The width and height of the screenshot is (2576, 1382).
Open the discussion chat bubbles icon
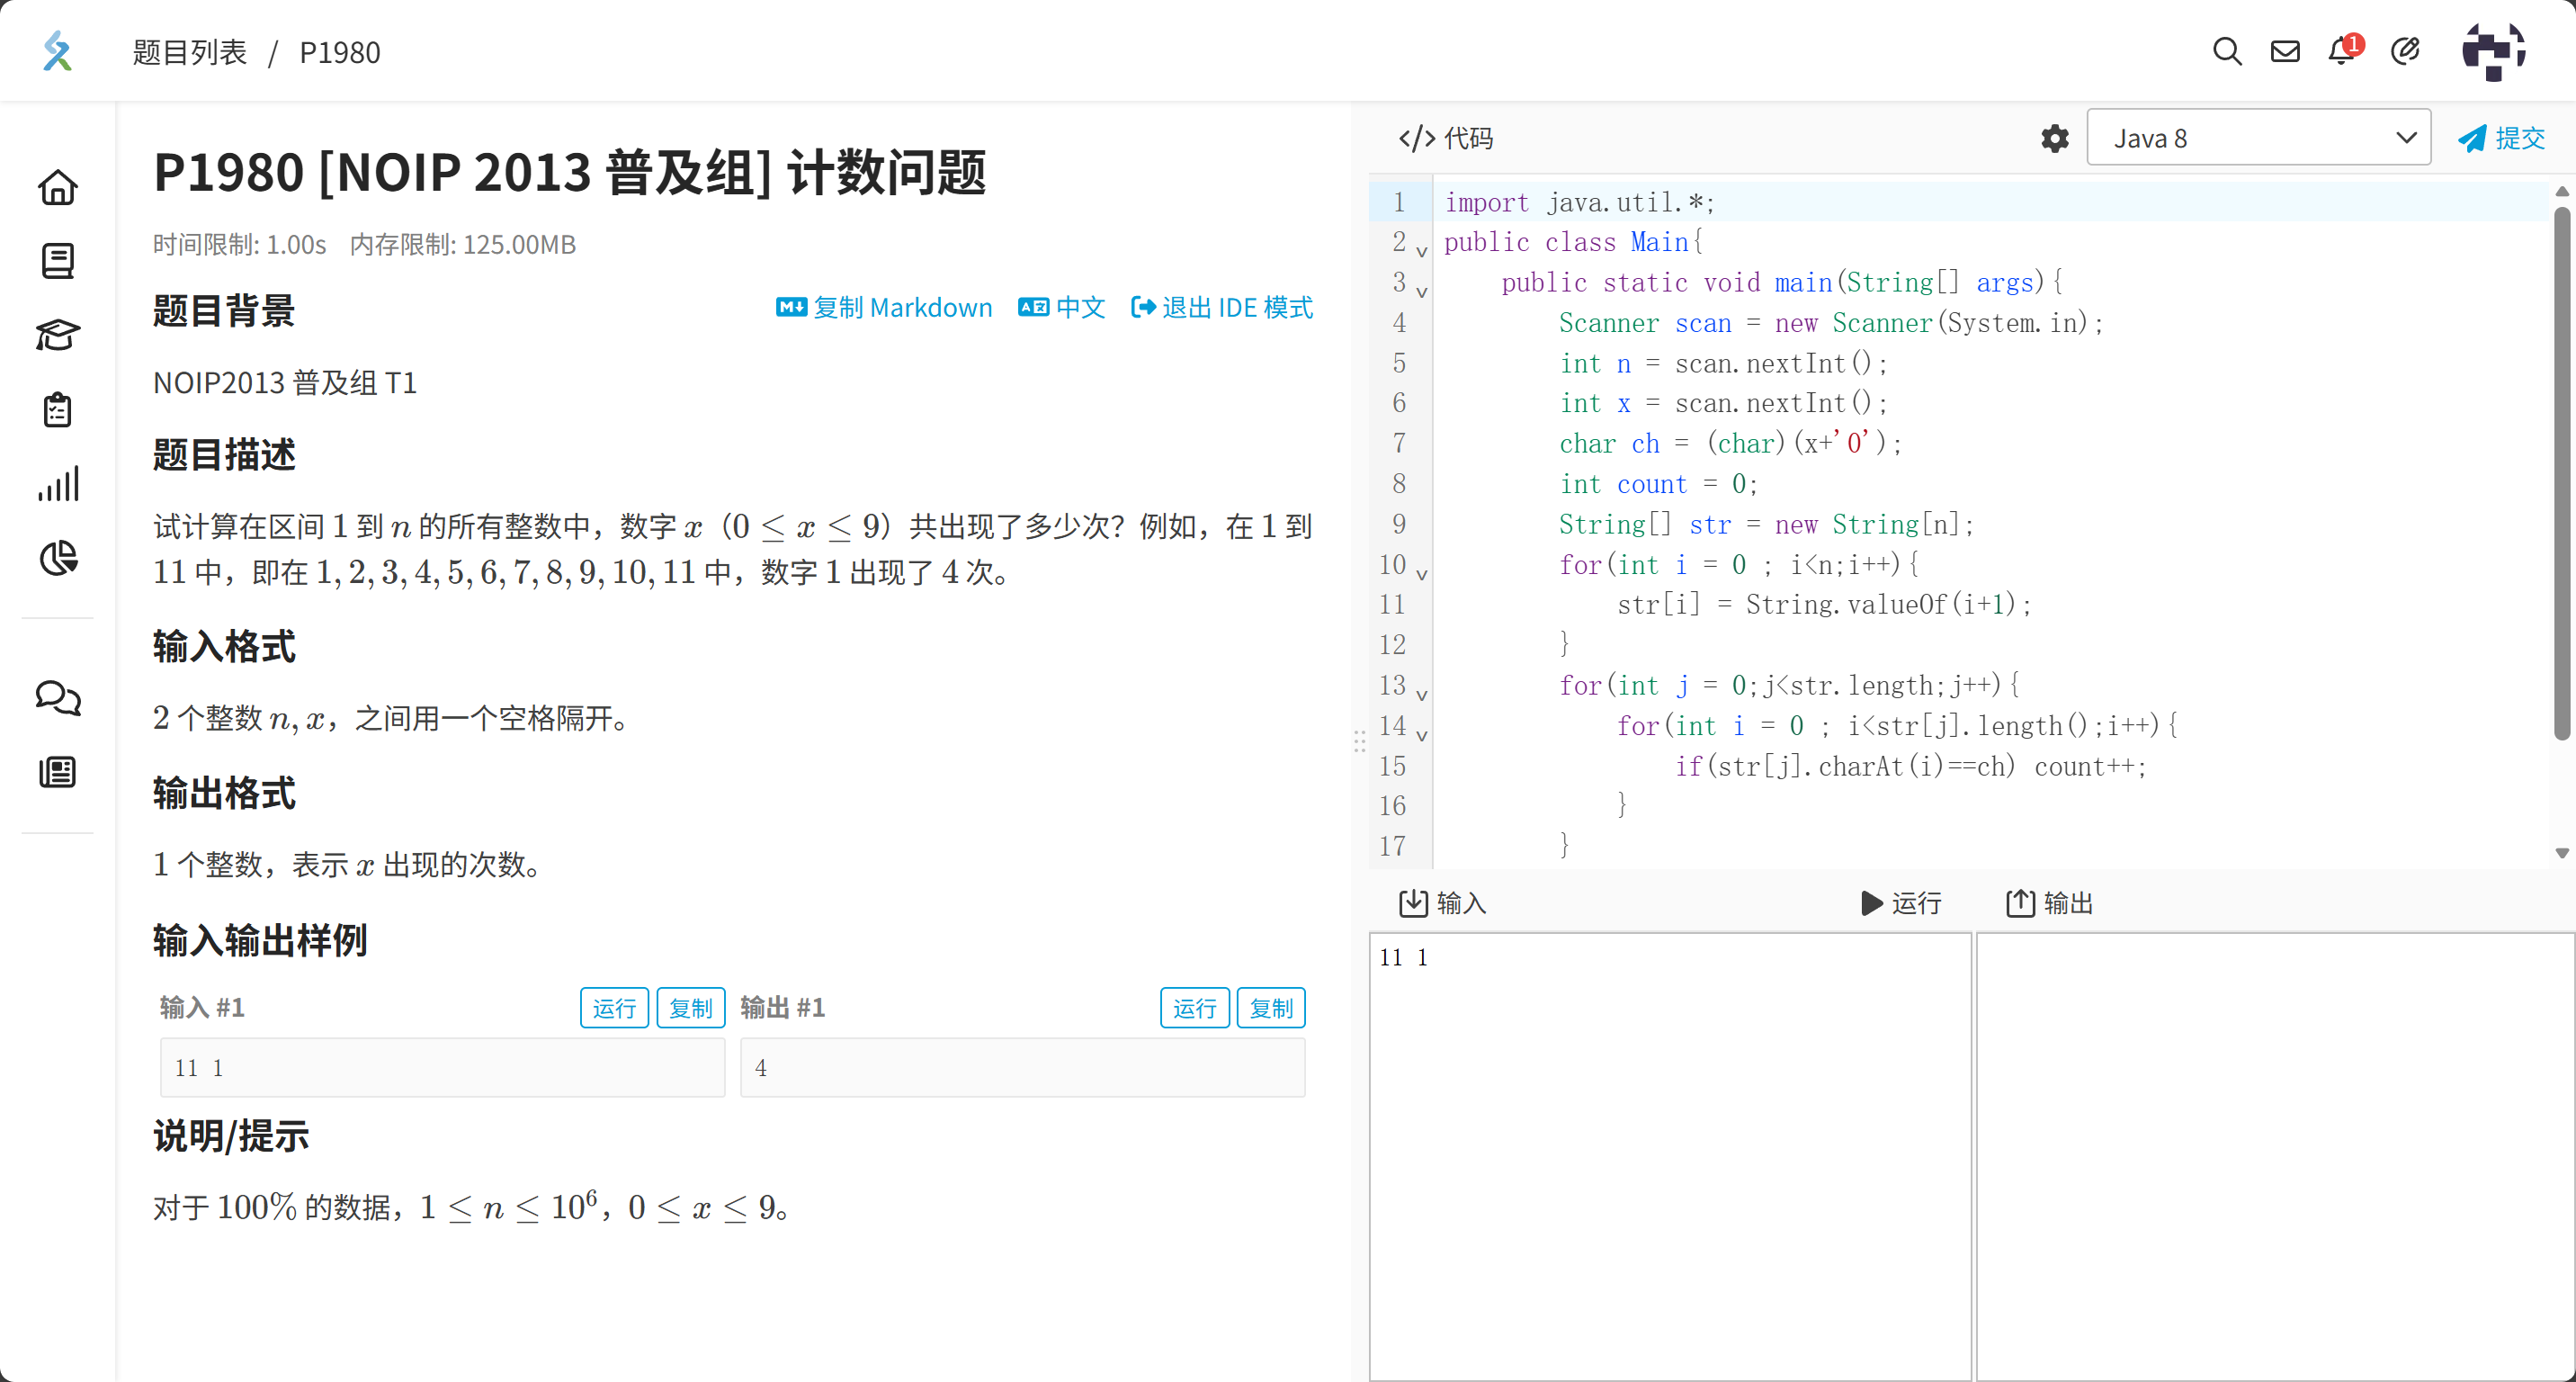[x=58, y=699]
